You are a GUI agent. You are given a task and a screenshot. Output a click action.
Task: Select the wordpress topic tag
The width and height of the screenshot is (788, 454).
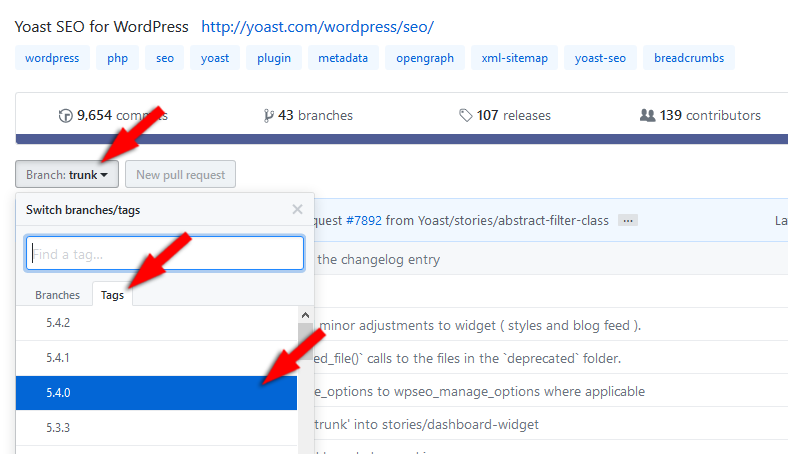click(x=52, y=58)
